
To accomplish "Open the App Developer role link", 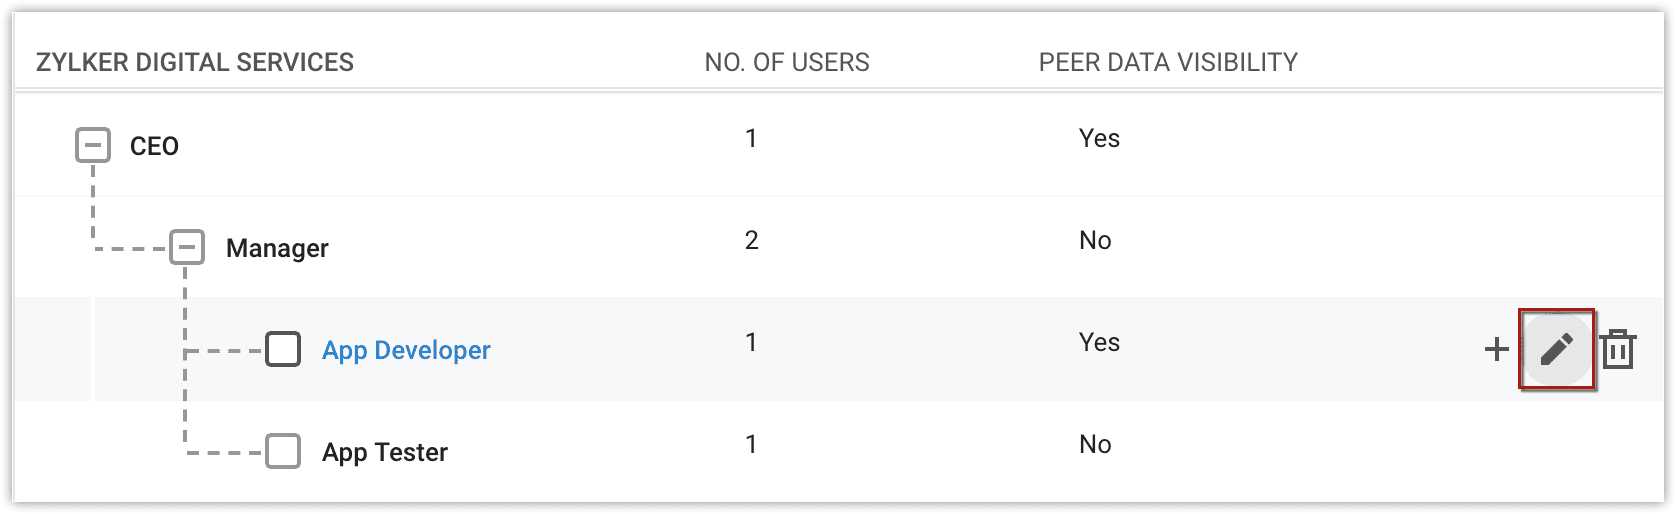I will click(406, 350).
